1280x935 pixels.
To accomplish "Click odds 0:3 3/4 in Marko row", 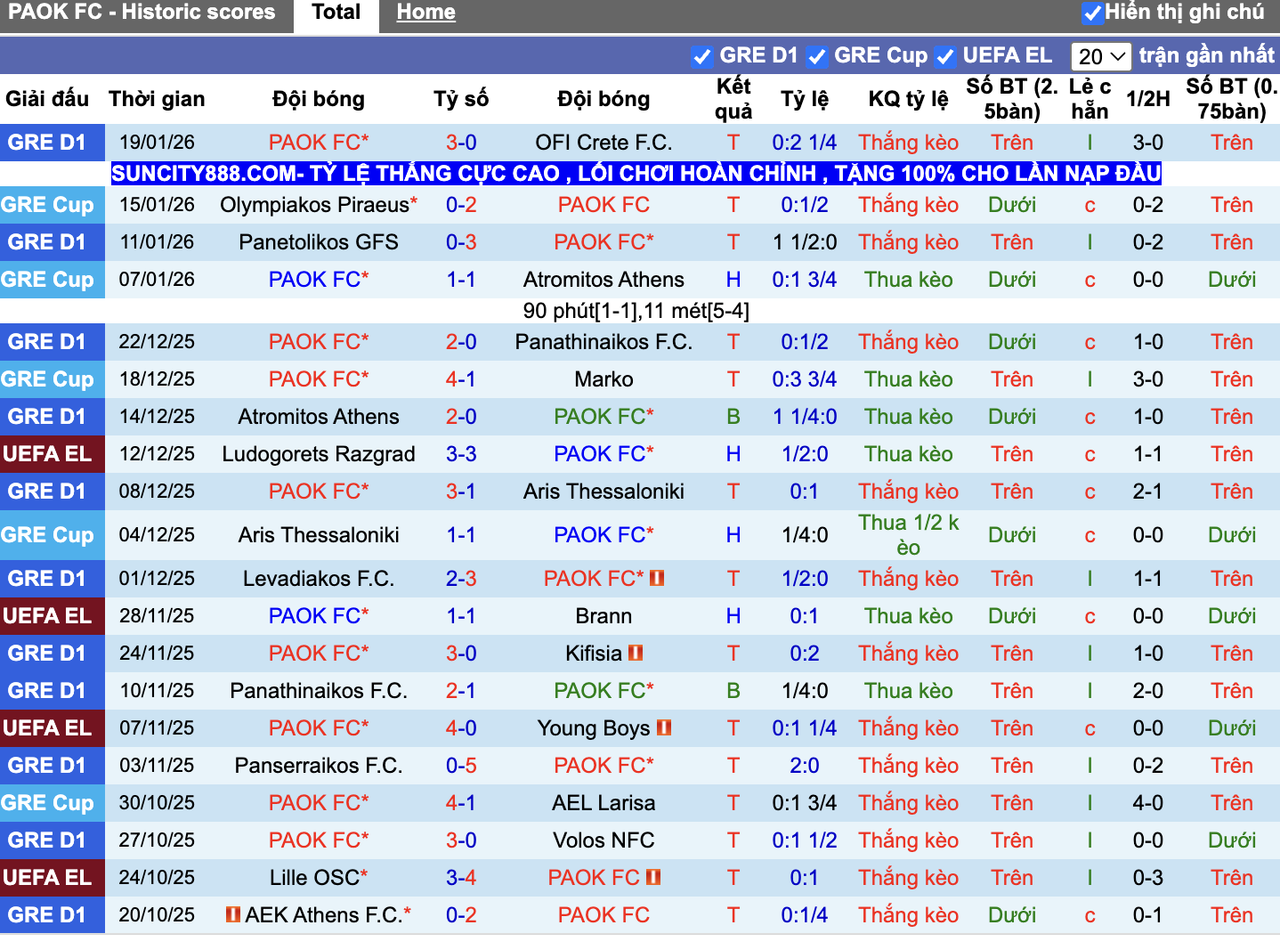I will click(x=805, y=380).
